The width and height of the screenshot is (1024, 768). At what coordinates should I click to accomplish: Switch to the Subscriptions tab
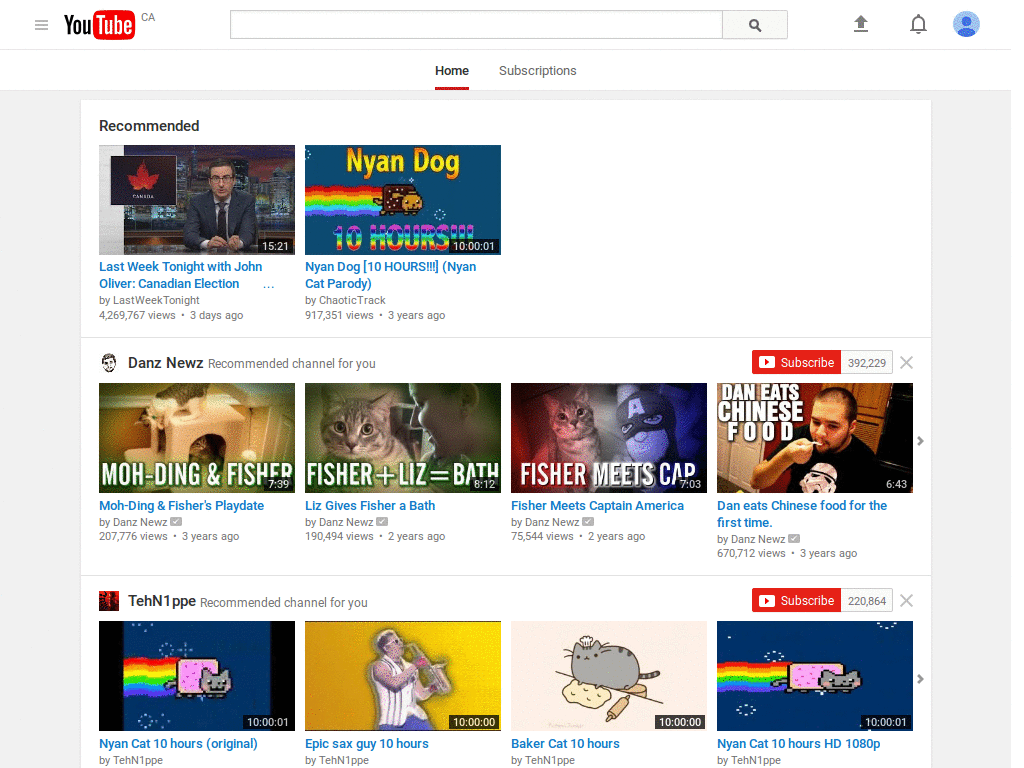537,71
